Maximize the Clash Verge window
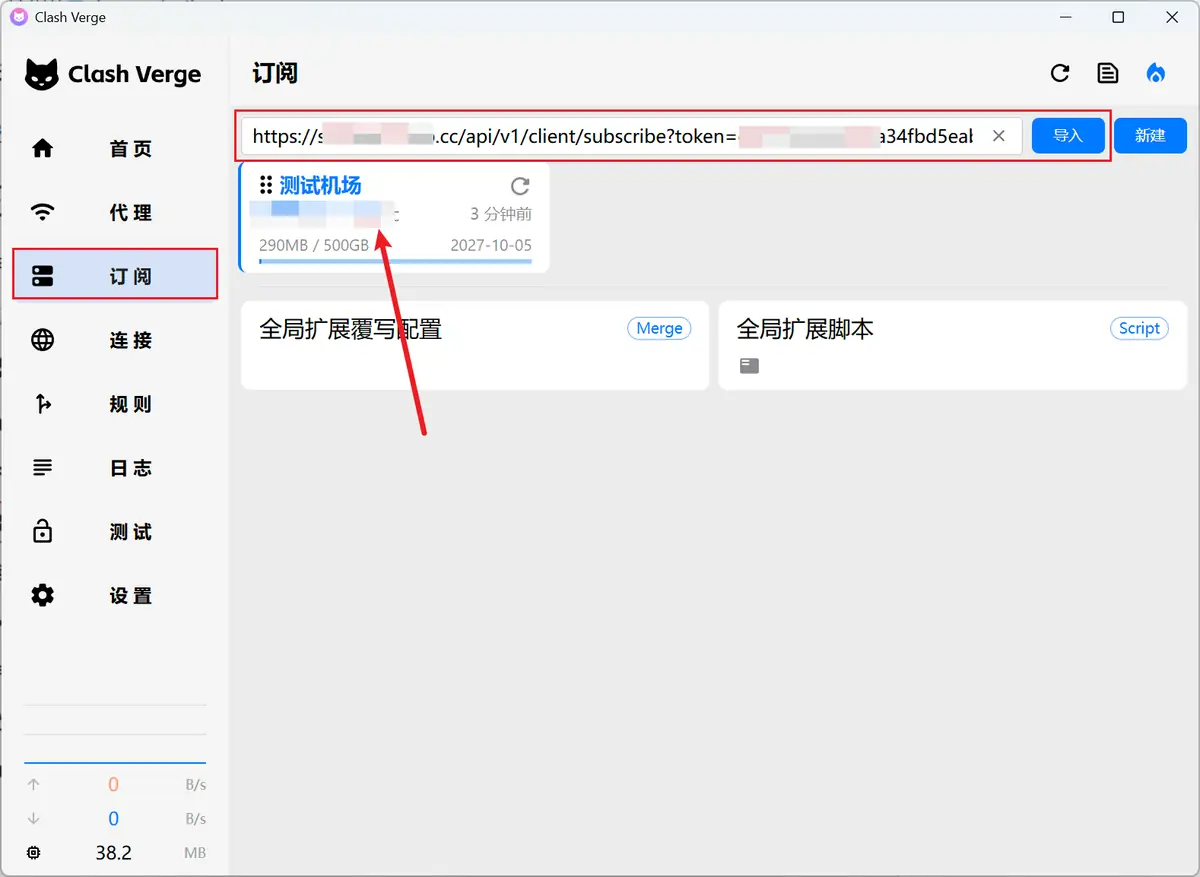The image size is (1200, 877). pyautogui.click(x=1118, y=17)
